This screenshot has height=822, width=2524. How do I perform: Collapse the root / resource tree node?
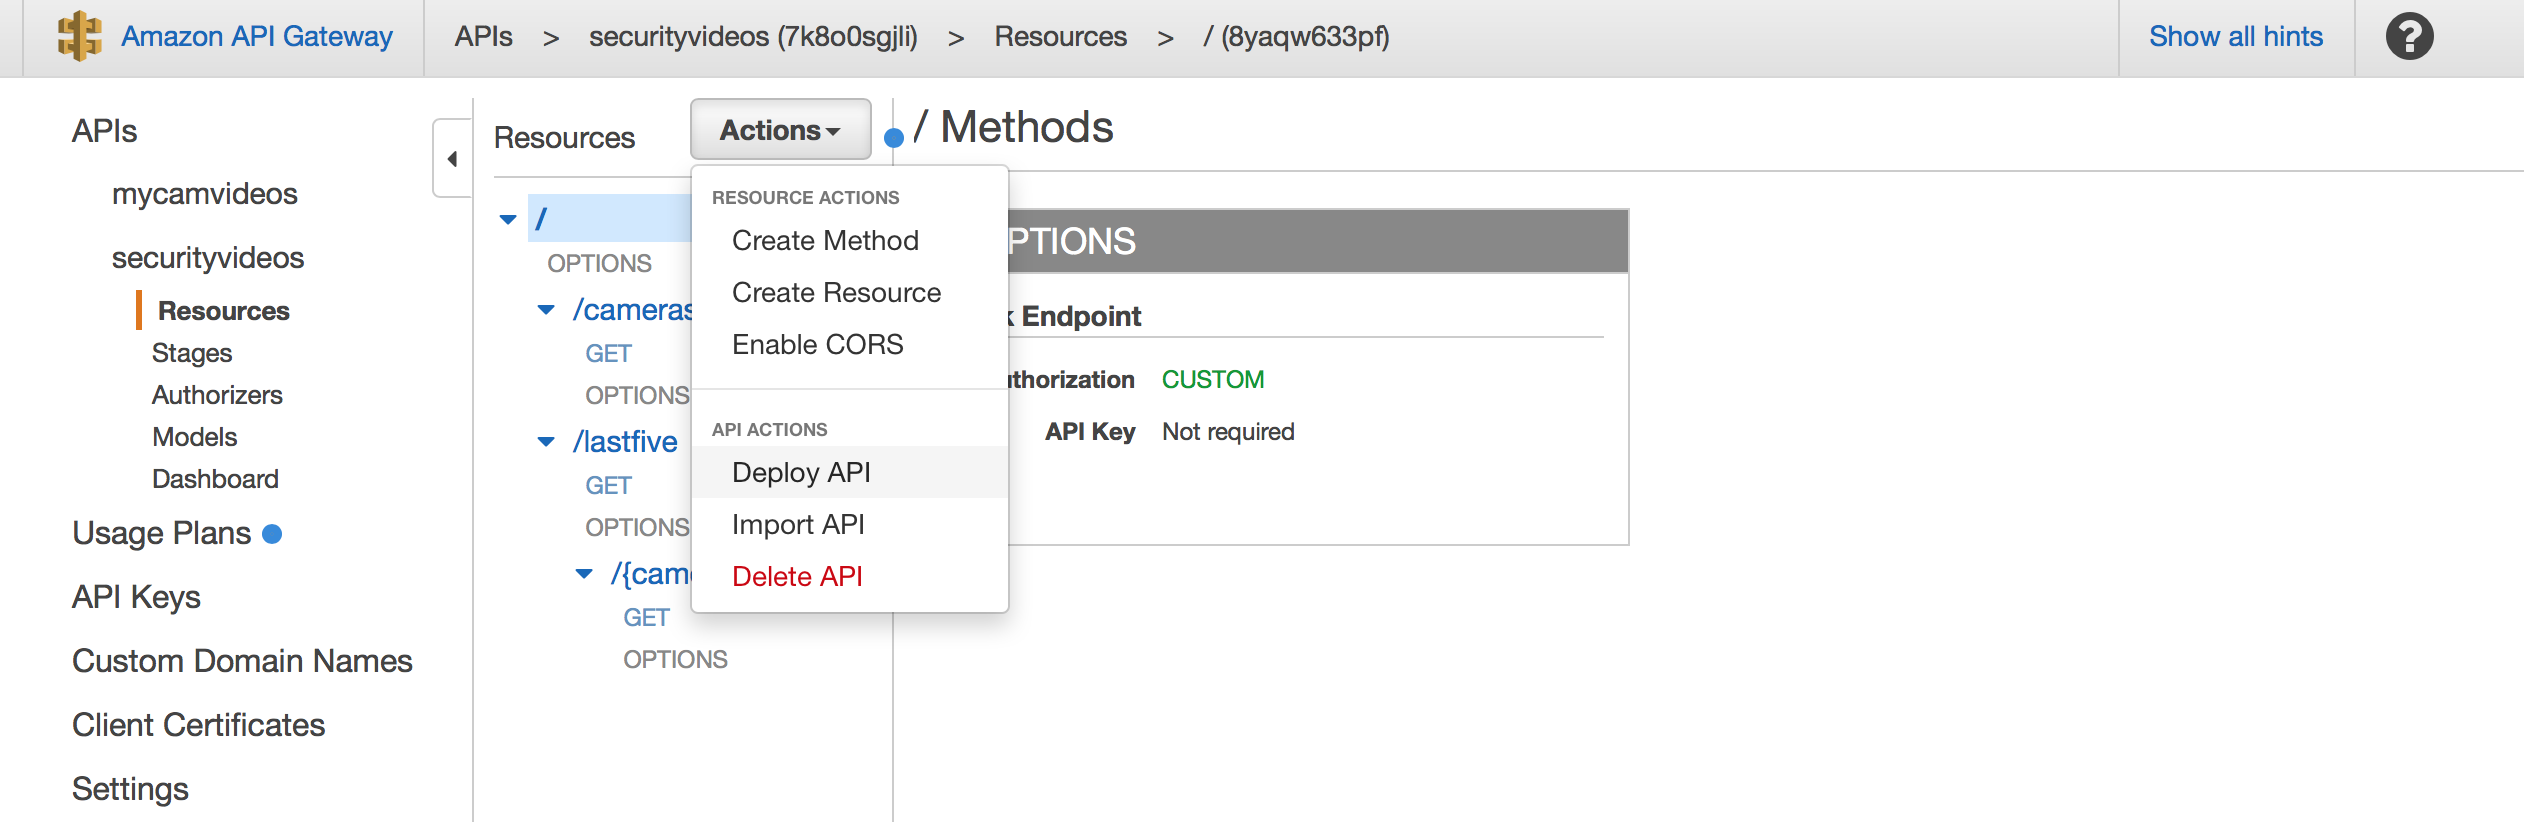(508, 219)
